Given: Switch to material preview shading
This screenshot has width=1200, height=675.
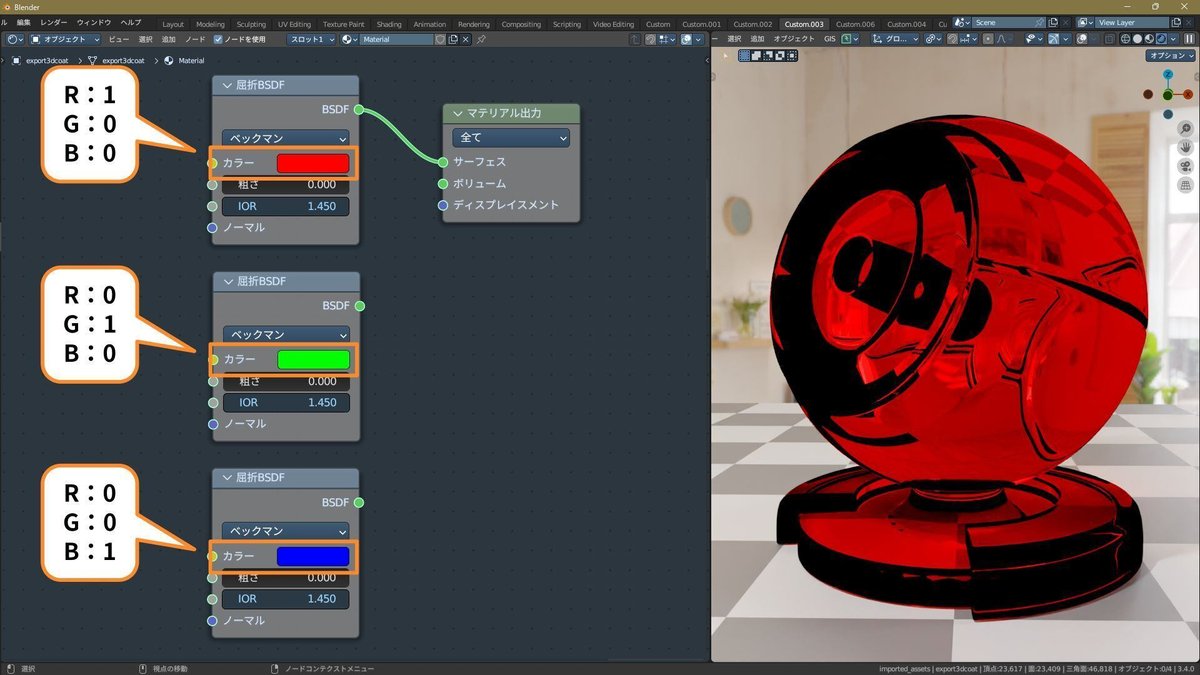Looking at the screenshot, I should (1149, 39).
